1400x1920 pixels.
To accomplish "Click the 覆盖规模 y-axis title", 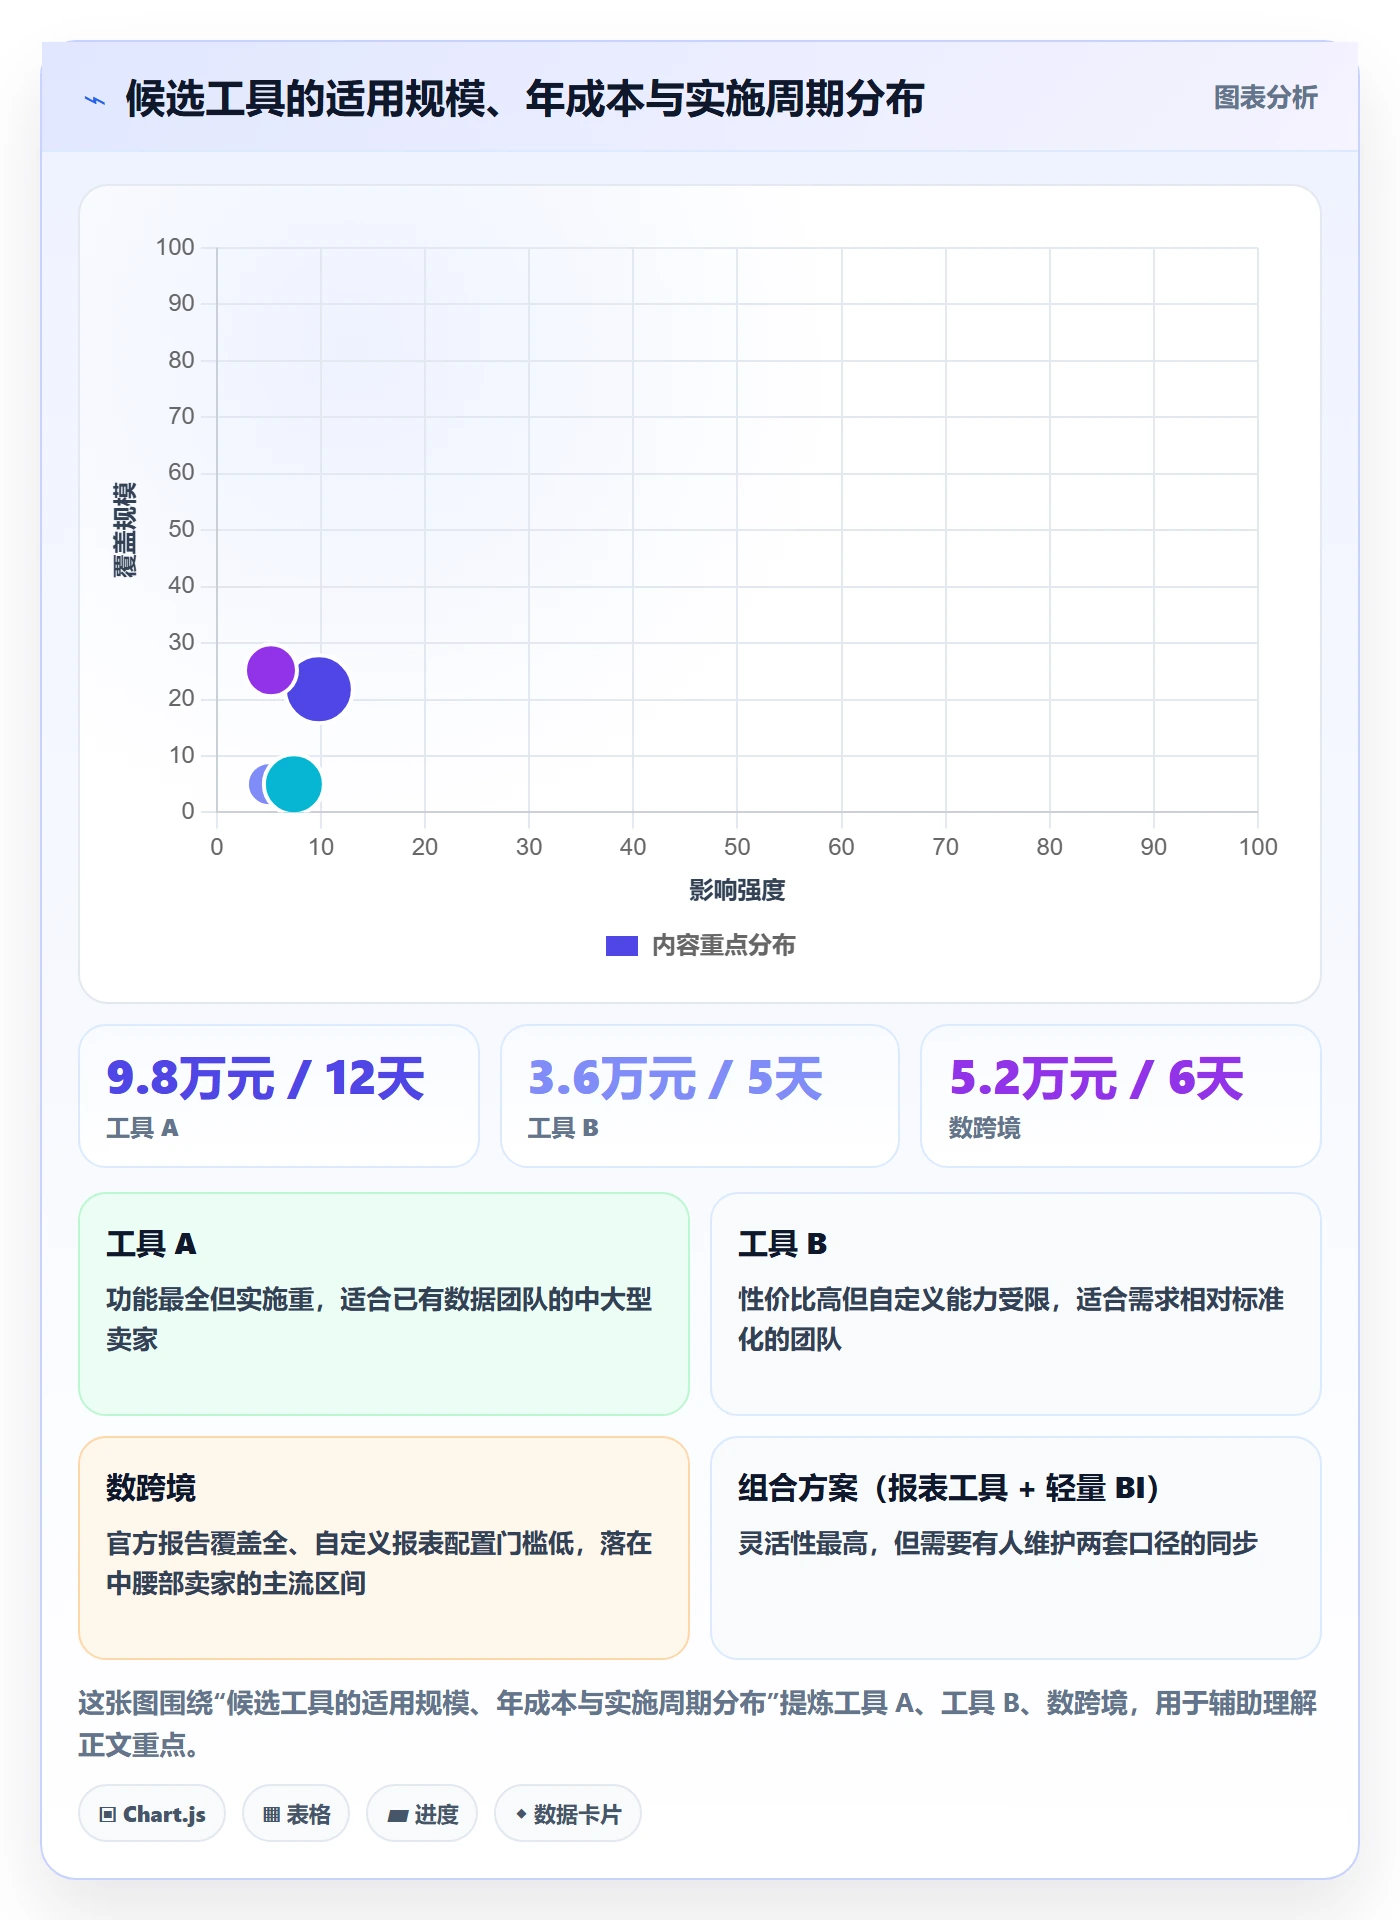I will [x=124, y=530].
